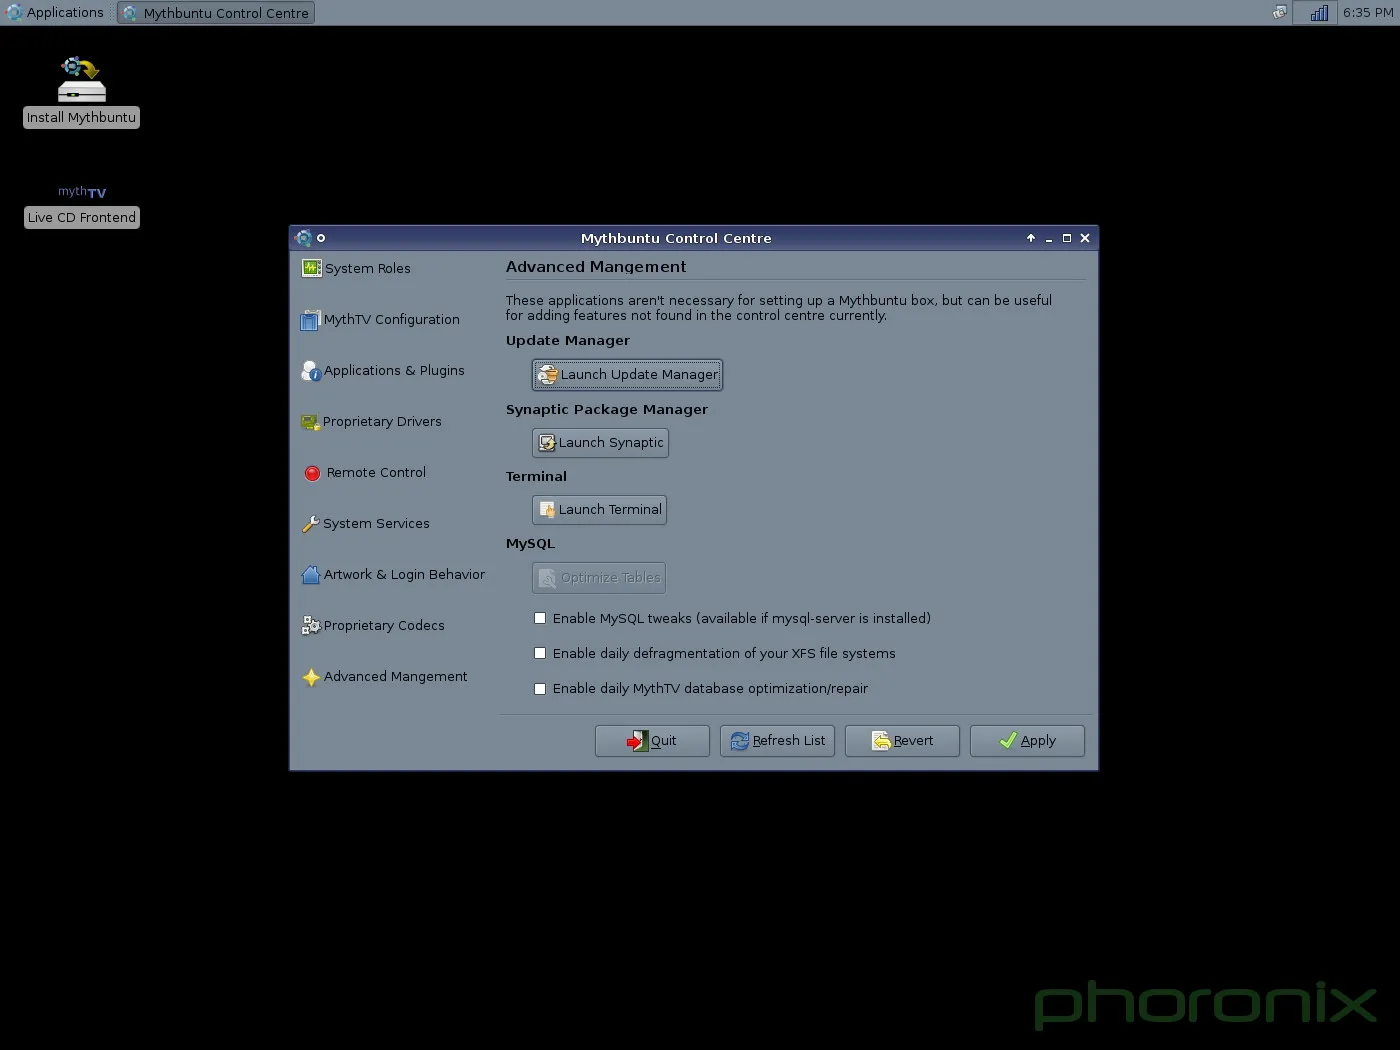Open Remote Control settings
This screenshot has height=1050, width=1400.
click(365, 473)
